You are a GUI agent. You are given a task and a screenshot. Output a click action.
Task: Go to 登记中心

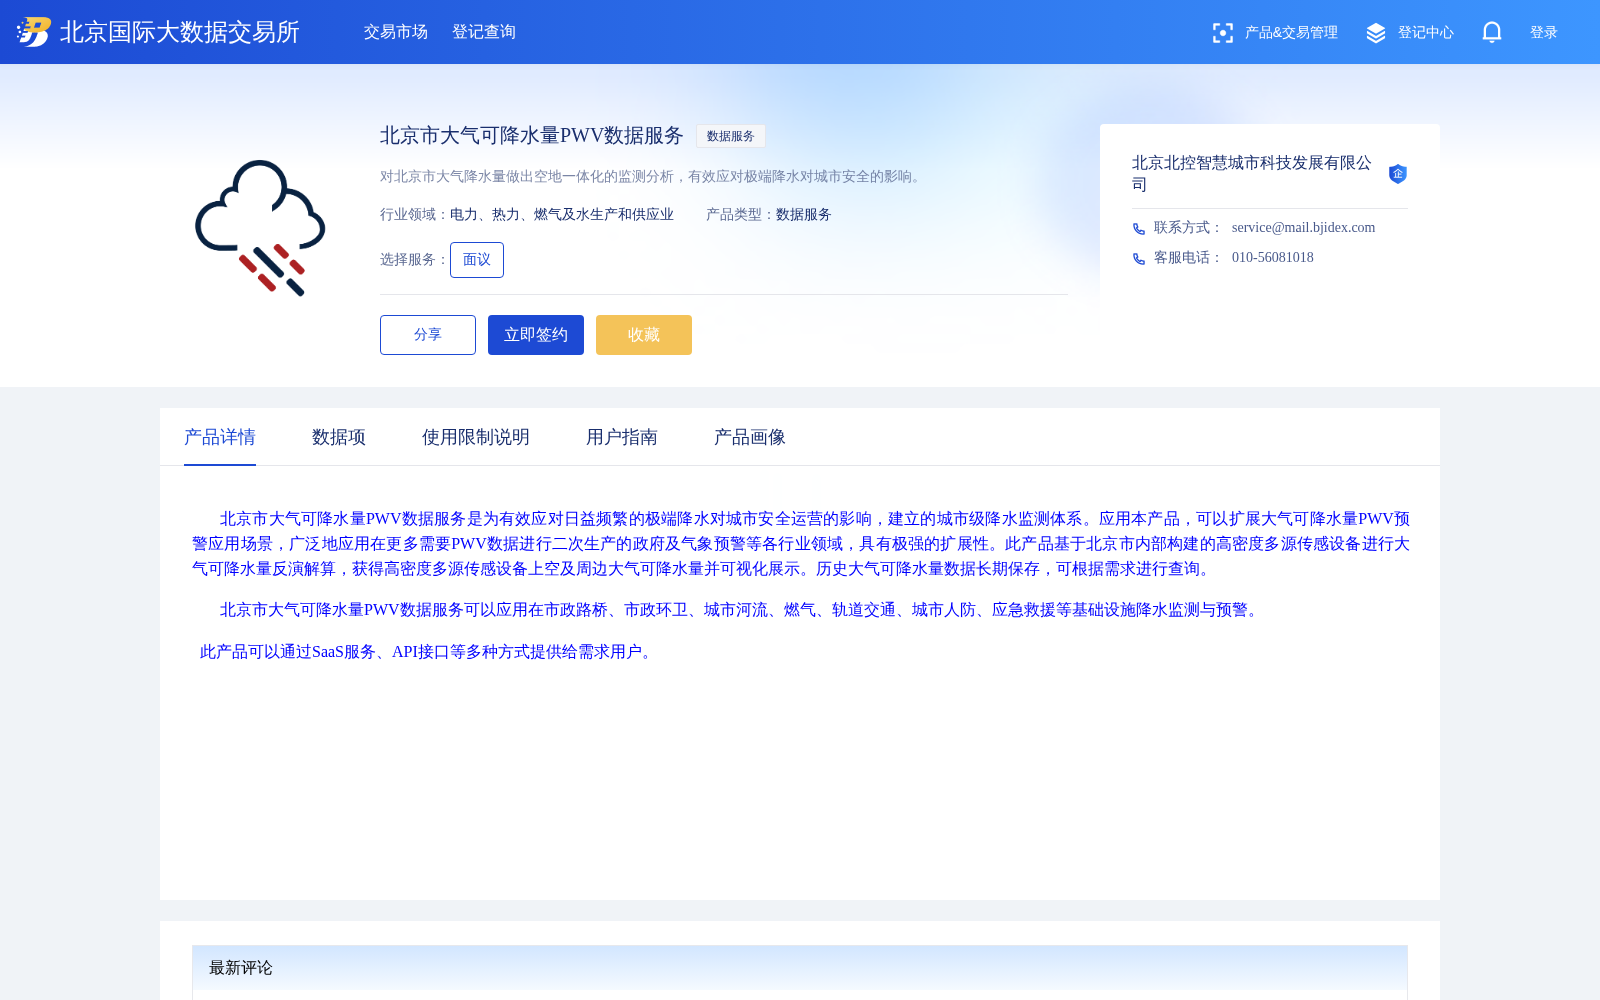point(1426,33)
